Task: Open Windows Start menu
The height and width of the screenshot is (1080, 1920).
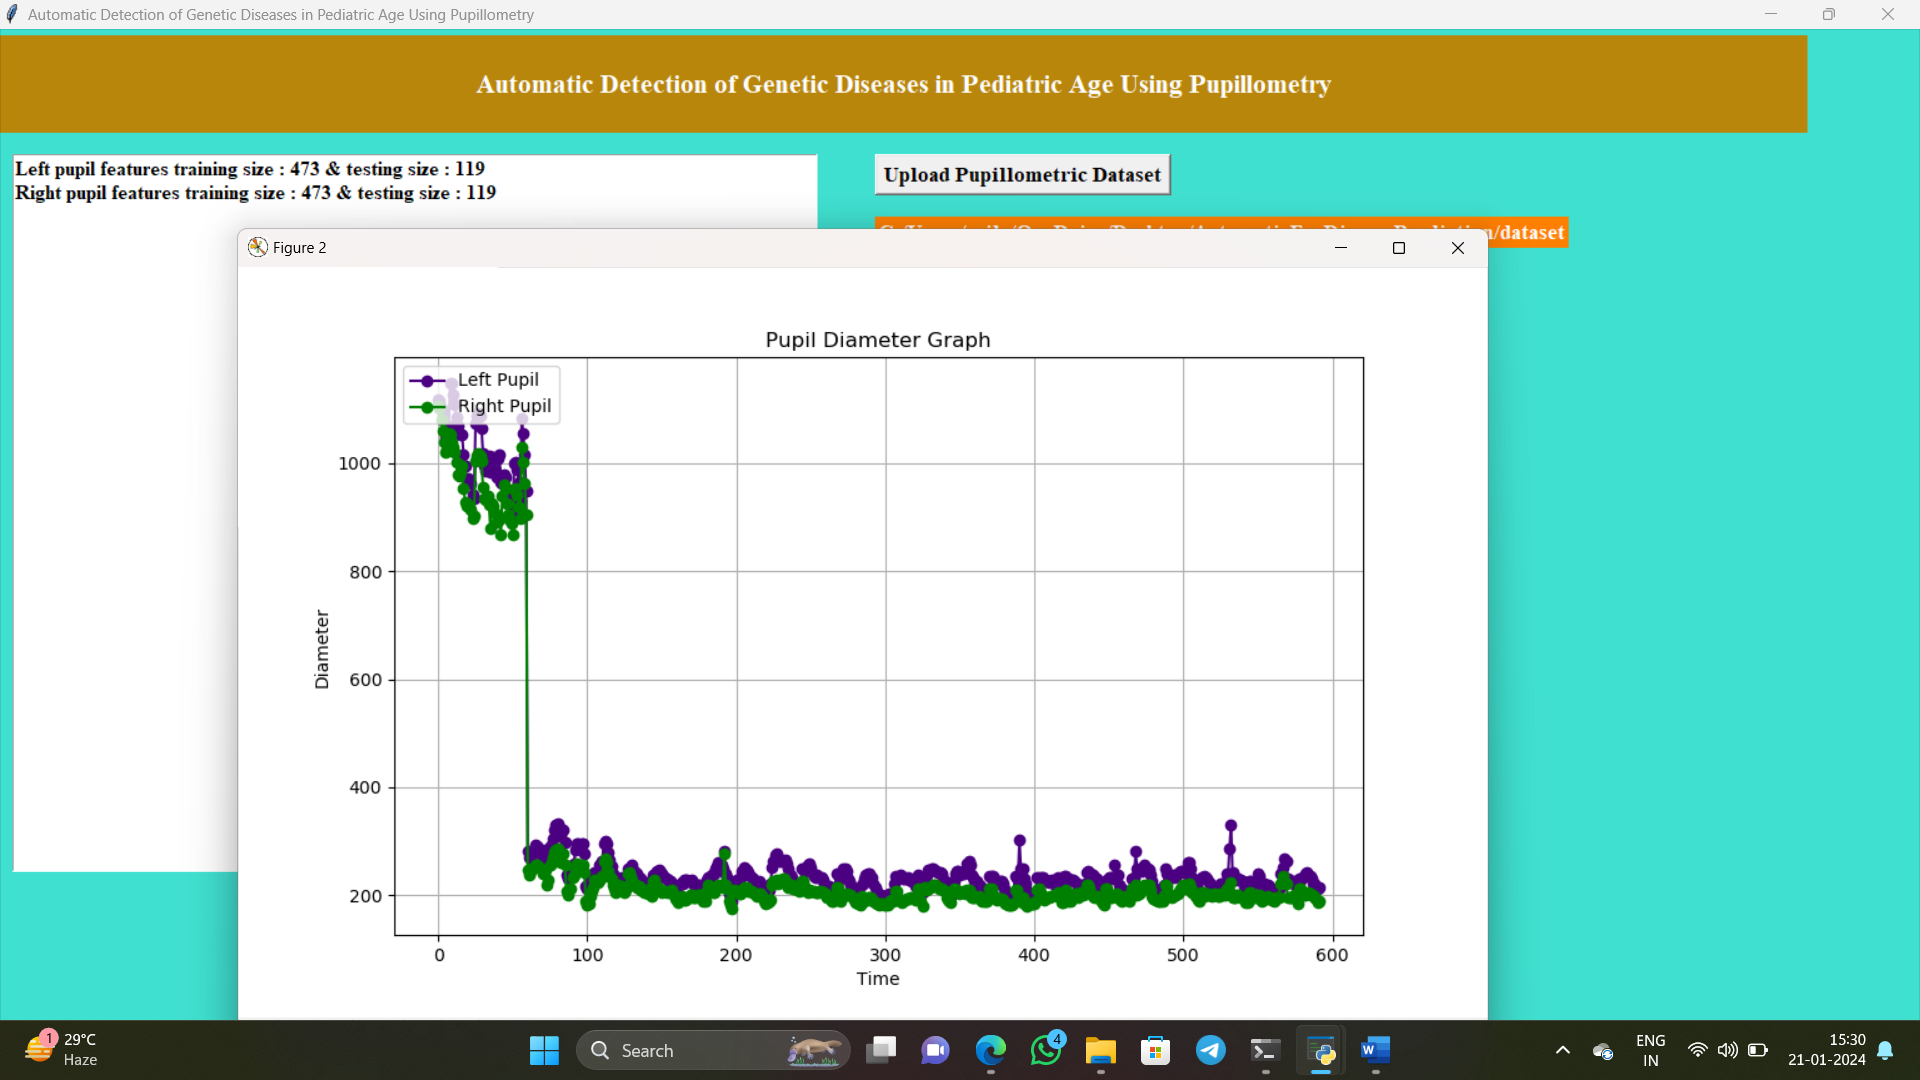Action: click(544, 1050)
